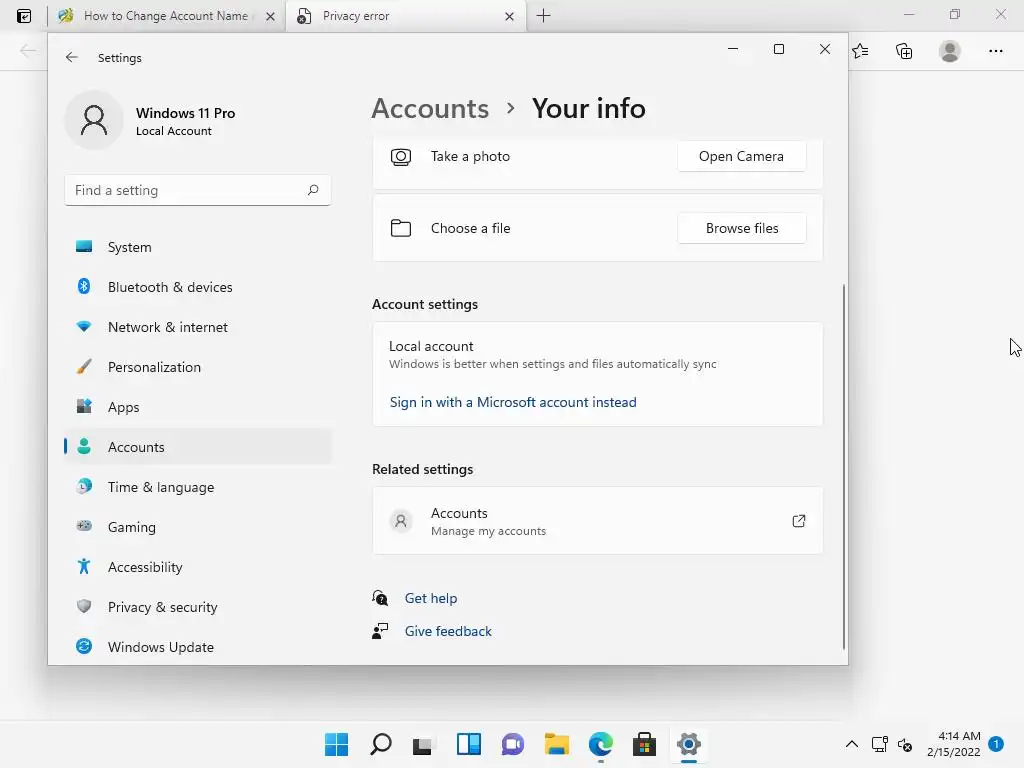Open Widgets from taskbar
This screenshot has width=1024, height=768.
pyautogui.click(x=469, y=744)
